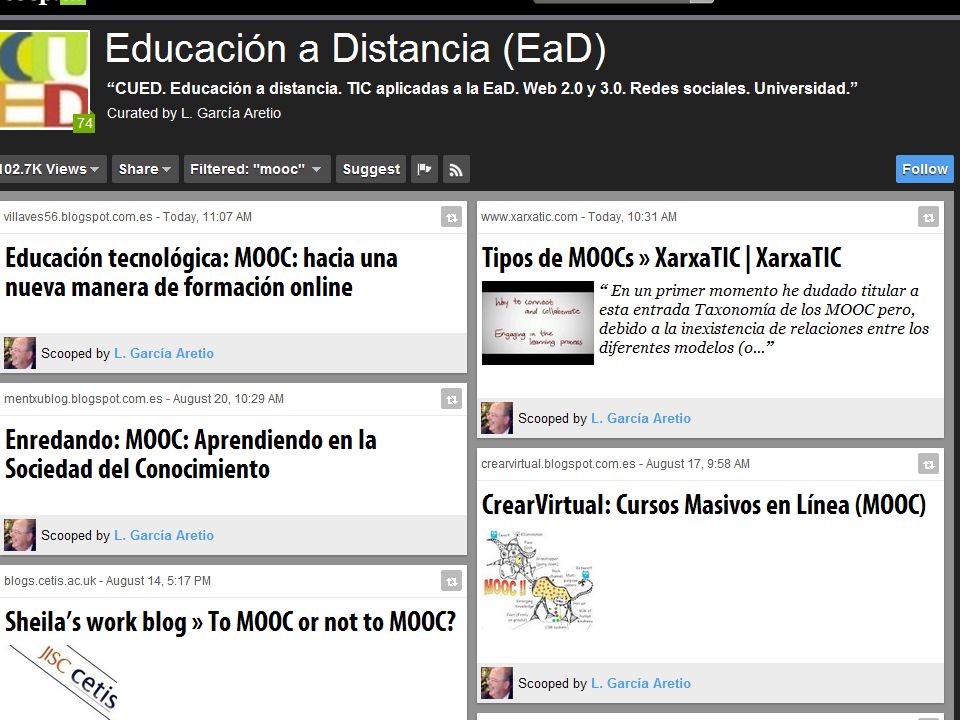Click the rescoop icon on the xarxatic post
This screenshot has width=960, height=720.
click(x=928, y=217)
